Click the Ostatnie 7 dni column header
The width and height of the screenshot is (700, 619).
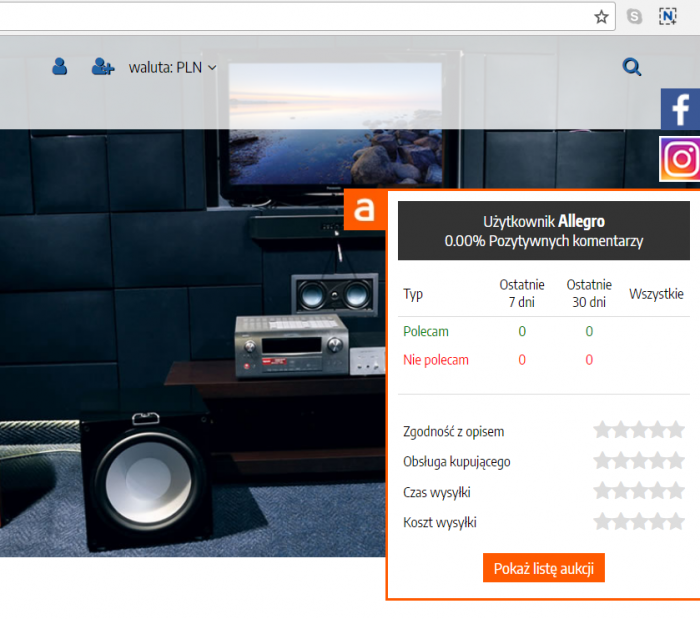tap(522, 293)
